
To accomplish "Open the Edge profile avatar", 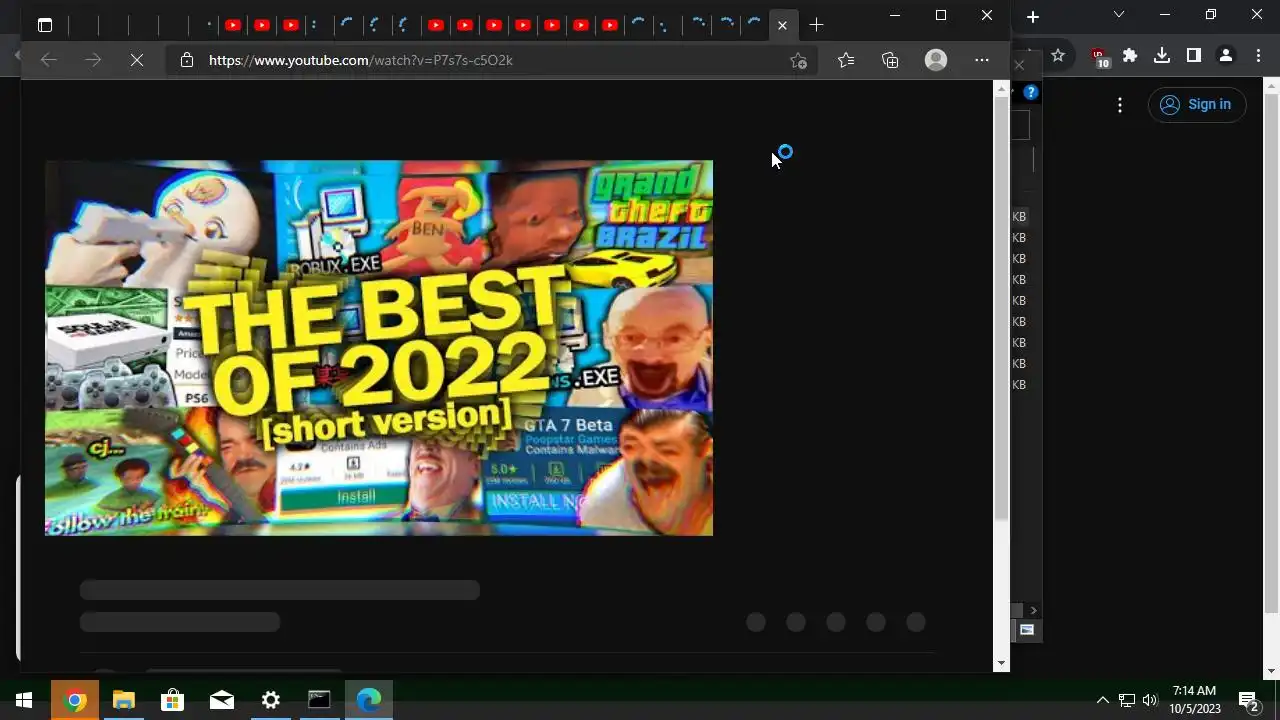I will (936, 60).
